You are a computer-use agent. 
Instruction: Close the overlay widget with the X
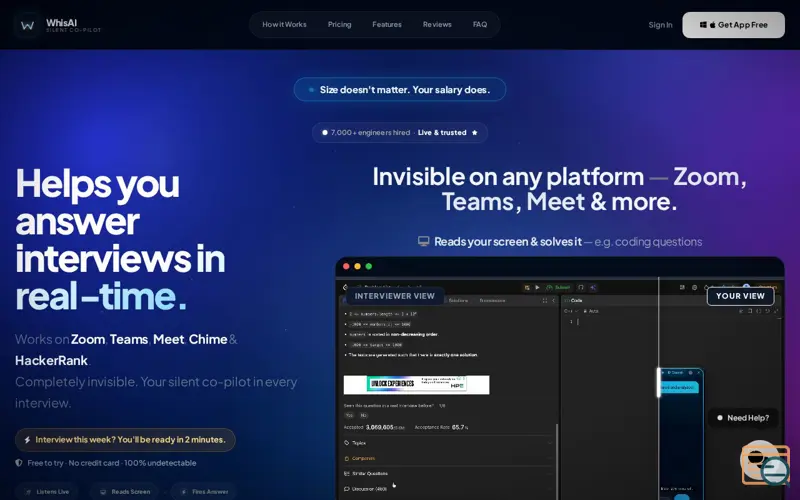point(698,373)
